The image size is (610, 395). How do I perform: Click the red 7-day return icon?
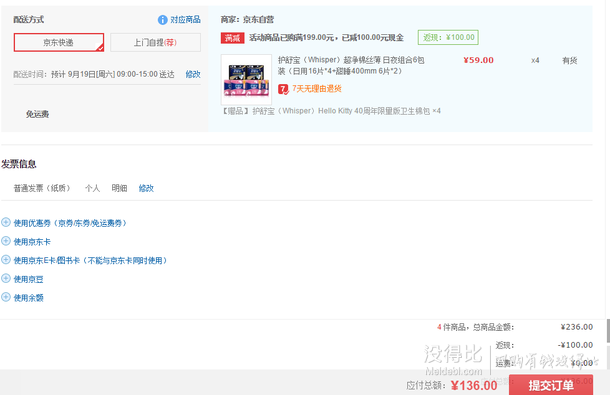tap(283, 89)
